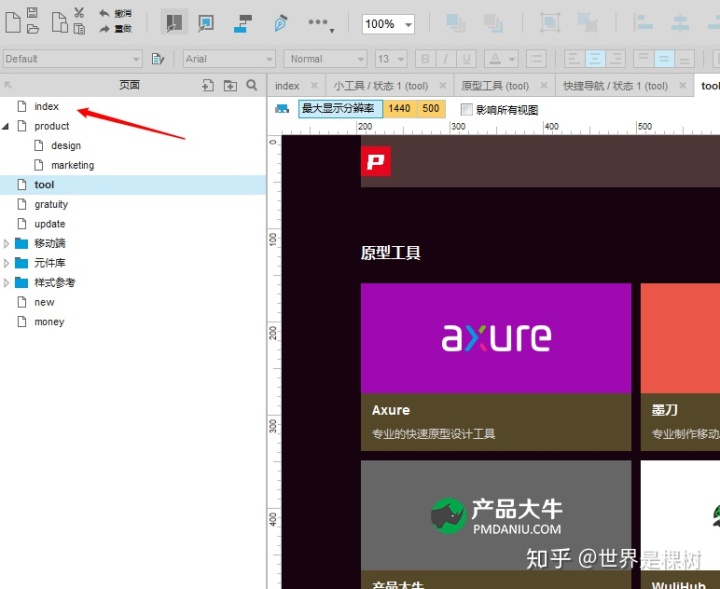Viewport: 720px width, 589px height.
Task: Click the pop-out arrow of the 页面 panel
Action: pyautogui.click(x=8, y=85)
